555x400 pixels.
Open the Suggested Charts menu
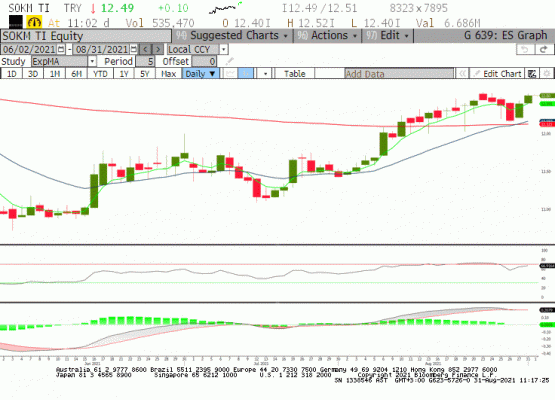tap(234, 36)
